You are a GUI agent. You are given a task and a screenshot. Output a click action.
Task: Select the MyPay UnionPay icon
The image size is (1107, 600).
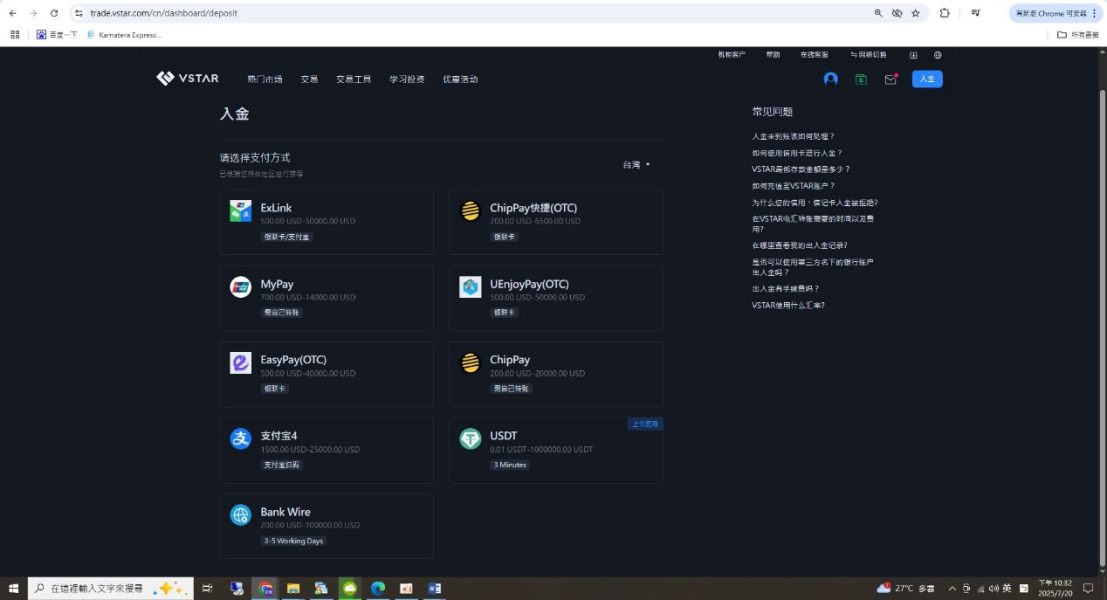click(240, 287)
